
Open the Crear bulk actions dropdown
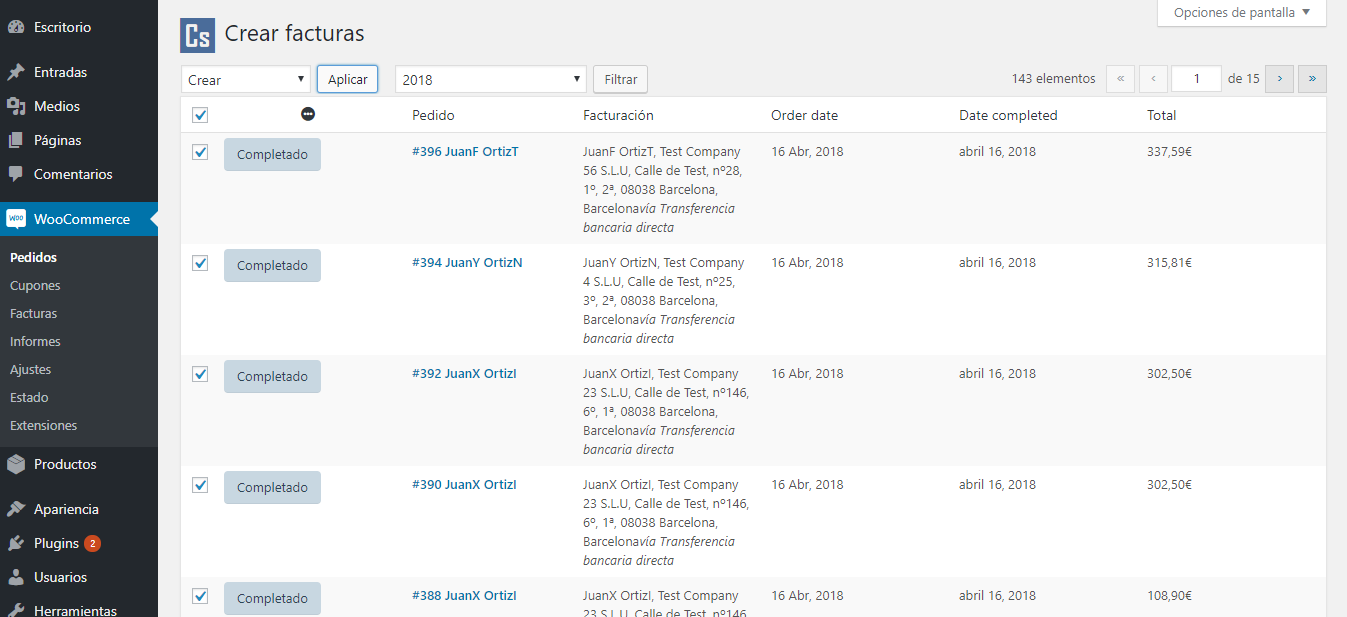[x=246, y=80]
